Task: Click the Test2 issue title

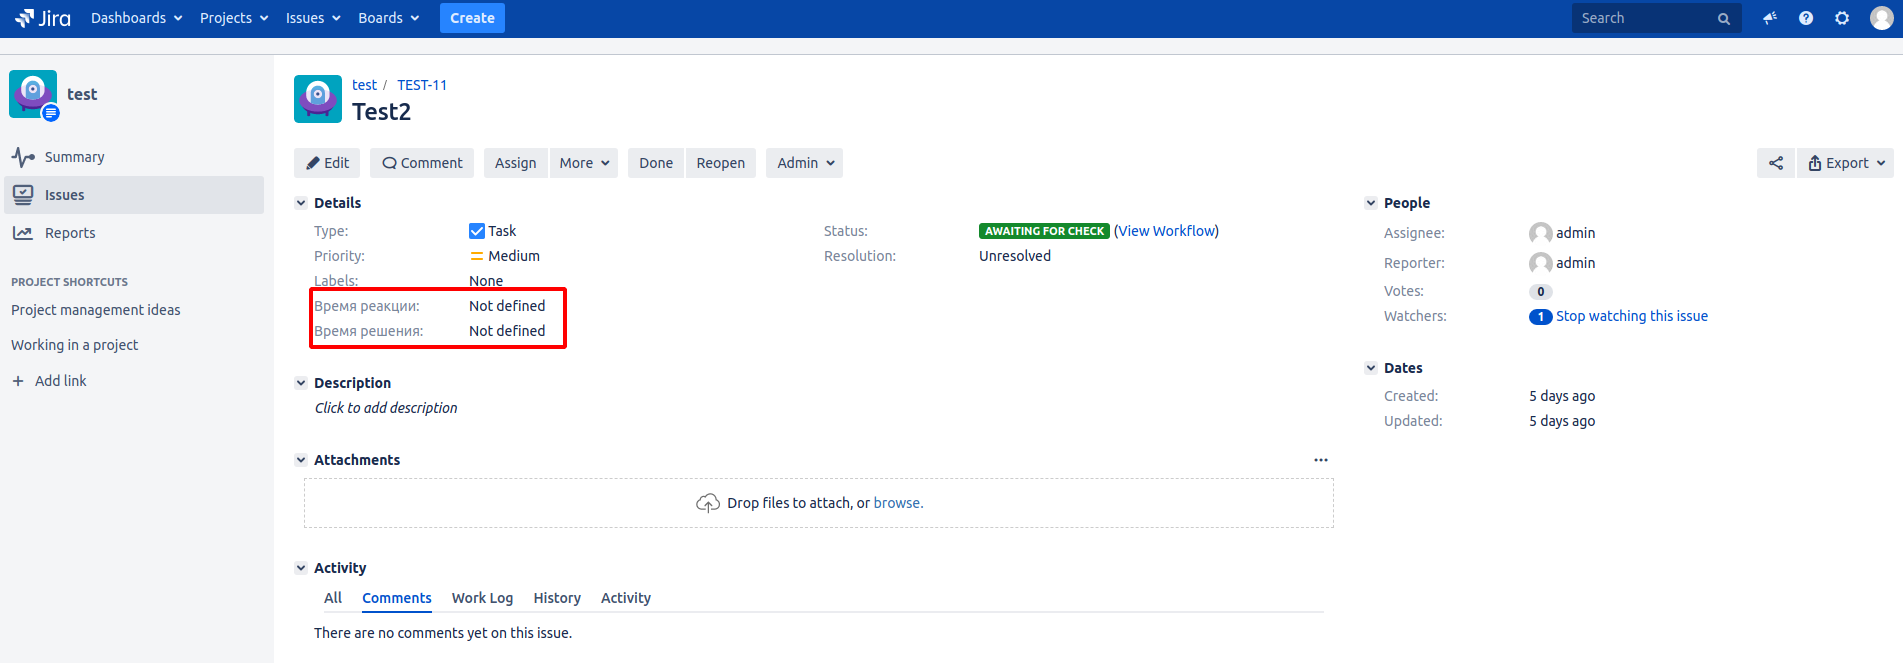Action: pyautogui.click(x=381, y=112)
